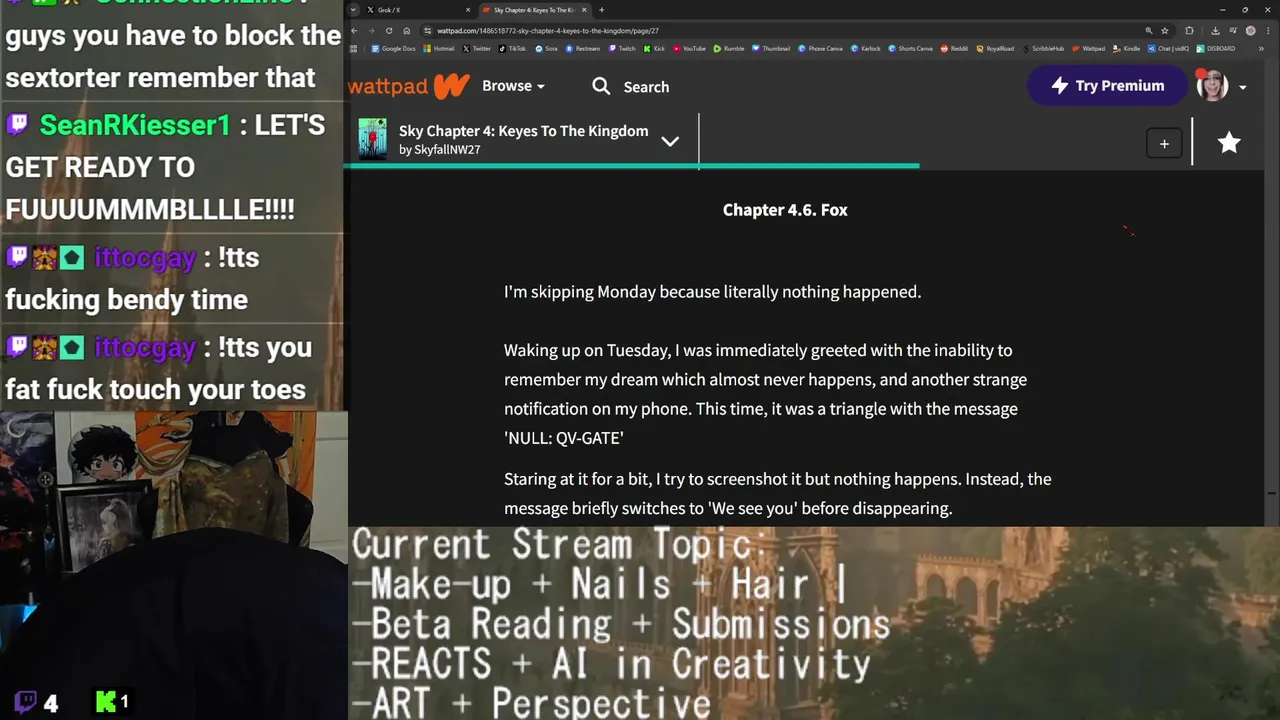Viewport: 1280px width, 720px height.
Task: Open the Phone Canva bookmark
Action: [819, 49]
